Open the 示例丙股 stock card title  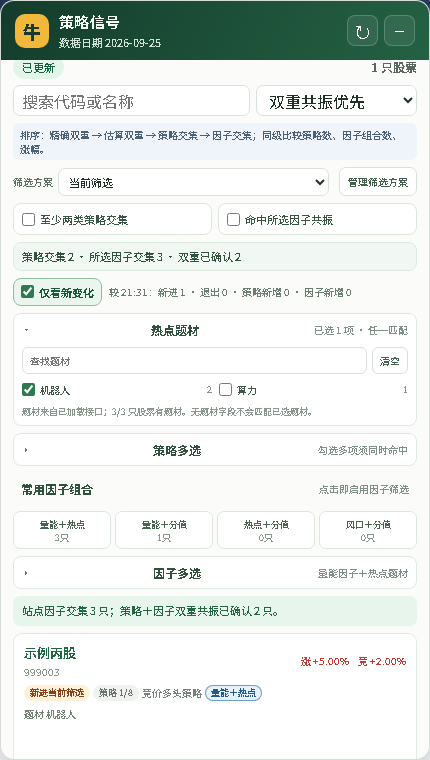coord(50,653)
